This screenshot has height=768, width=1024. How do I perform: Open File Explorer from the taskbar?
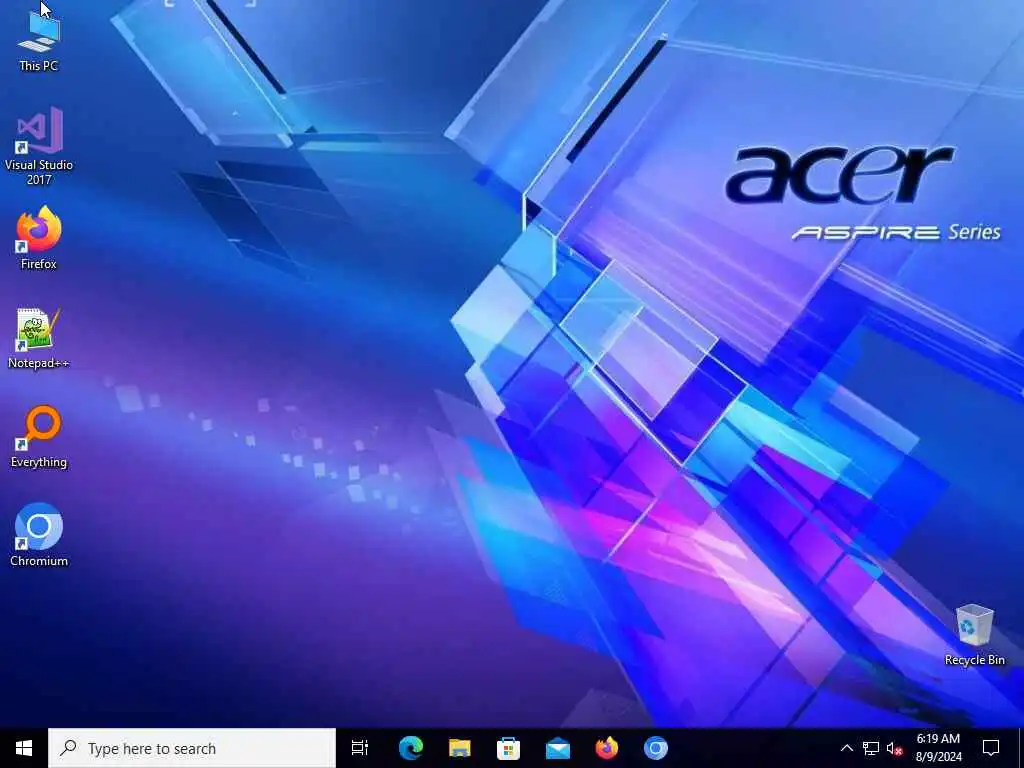click(460, 748)
